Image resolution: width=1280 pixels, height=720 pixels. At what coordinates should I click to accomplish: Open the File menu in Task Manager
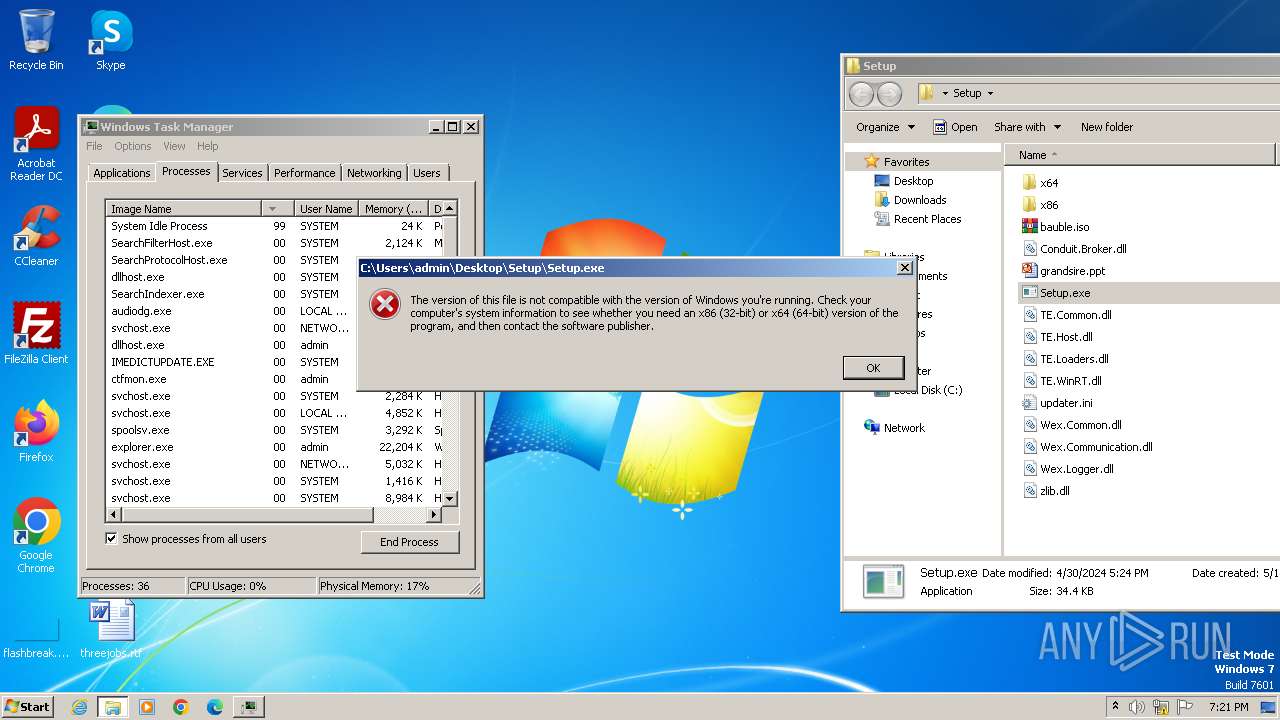click(94, 146)
